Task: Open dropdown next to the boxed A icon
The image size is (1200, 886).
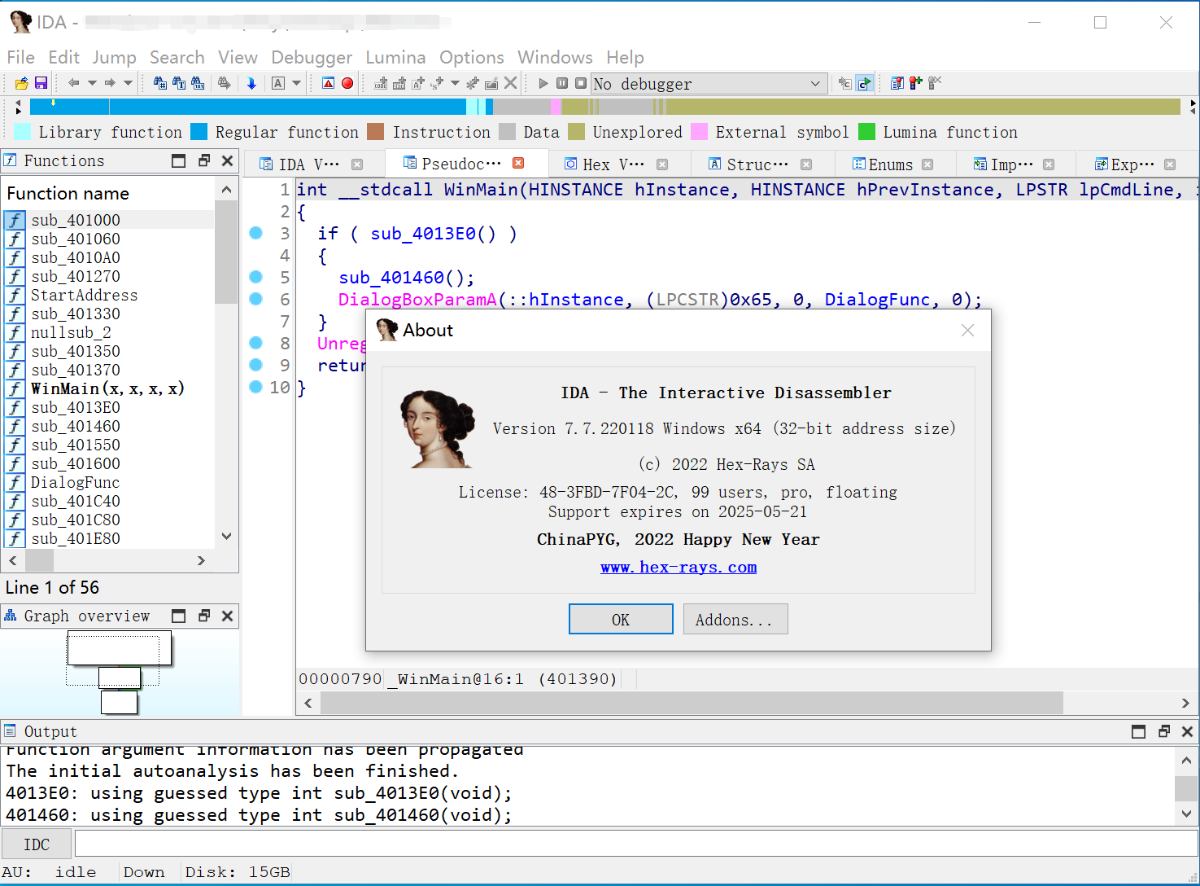Action: [x=296, y=84]
